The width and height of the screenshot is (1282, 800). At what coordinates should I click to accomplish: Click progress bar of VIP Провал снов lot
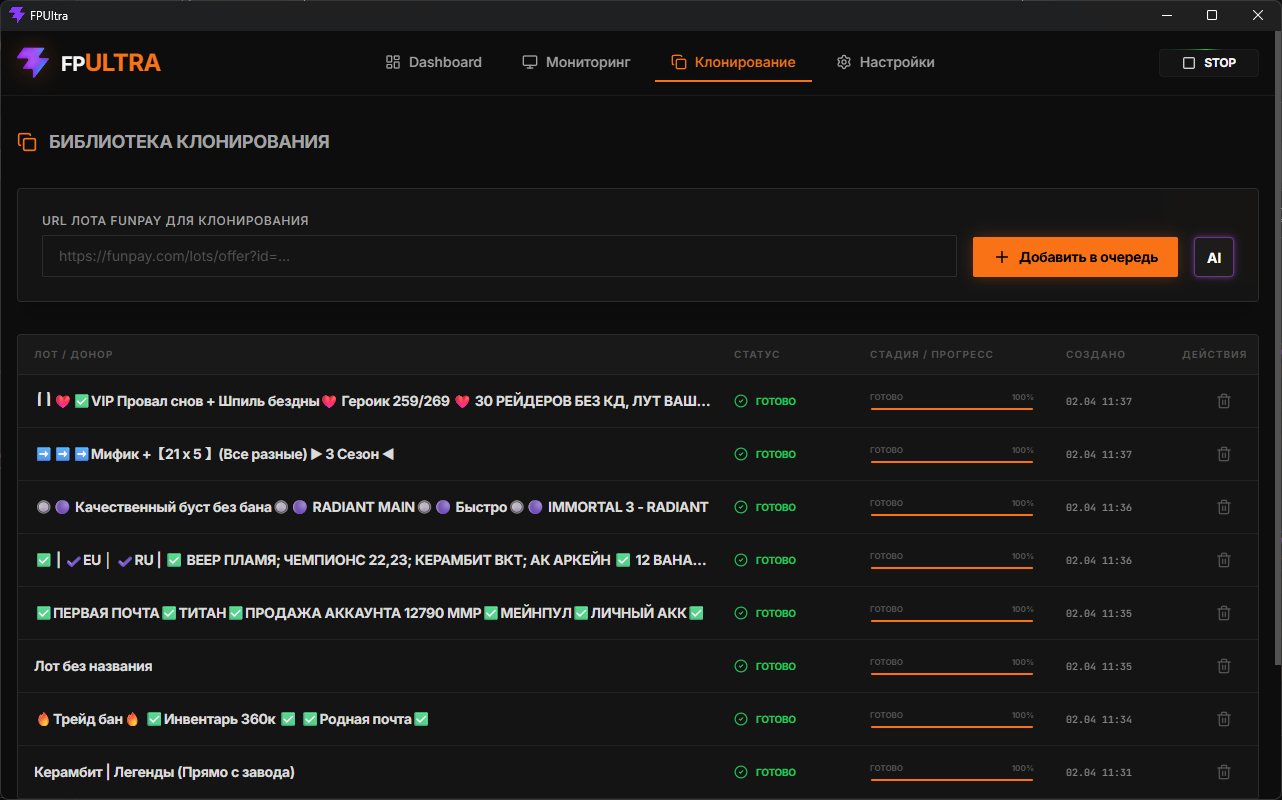(x=951, y=406)
